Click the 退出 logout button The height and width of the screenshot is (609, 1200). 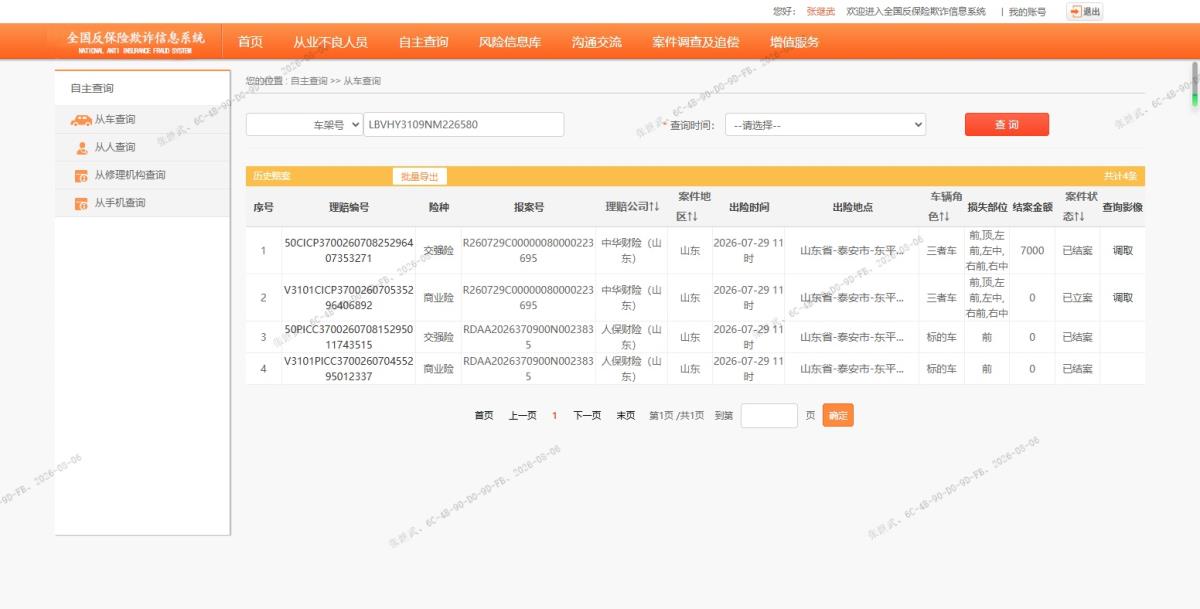[x=1085, y=11]
